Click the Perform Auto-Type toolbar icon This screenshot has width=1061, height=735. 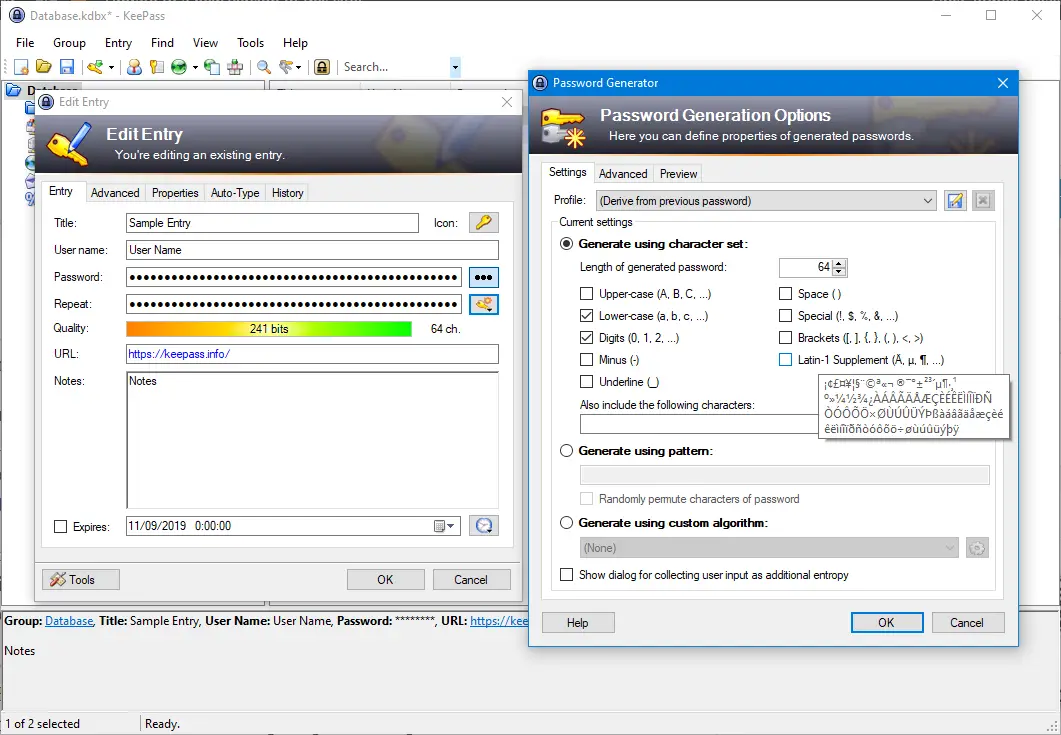[x=235, y=66]
